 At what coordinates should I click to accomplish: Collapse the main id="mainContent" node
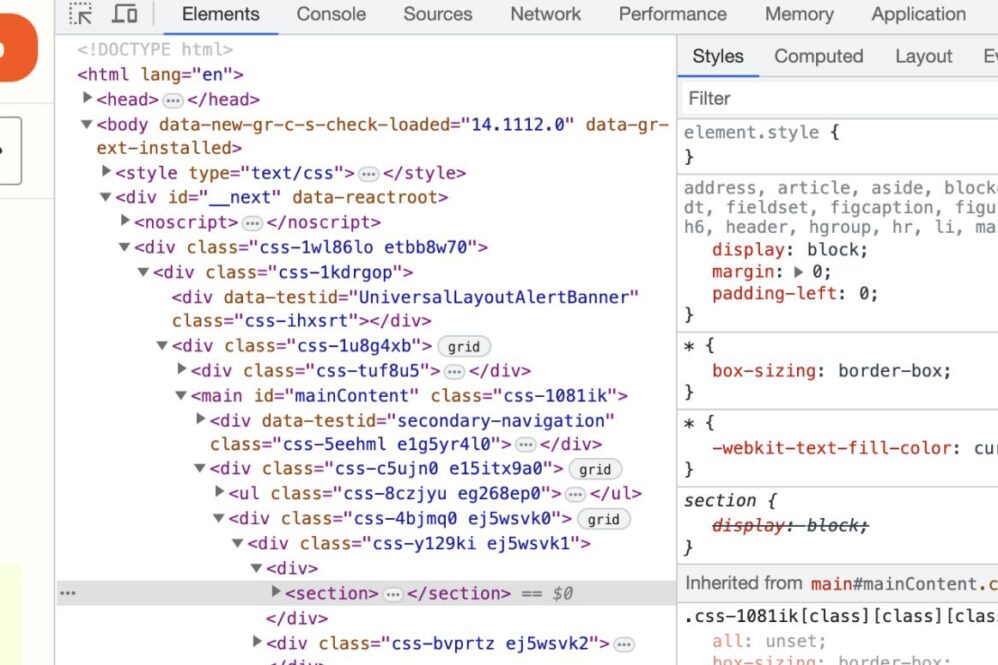(x=181, y=396)
